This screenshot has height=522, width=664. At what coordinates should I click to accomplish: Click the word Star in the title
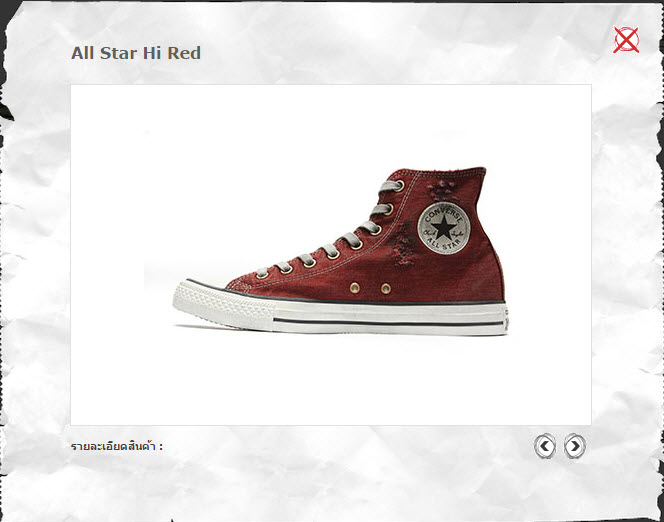click(119, 53)
